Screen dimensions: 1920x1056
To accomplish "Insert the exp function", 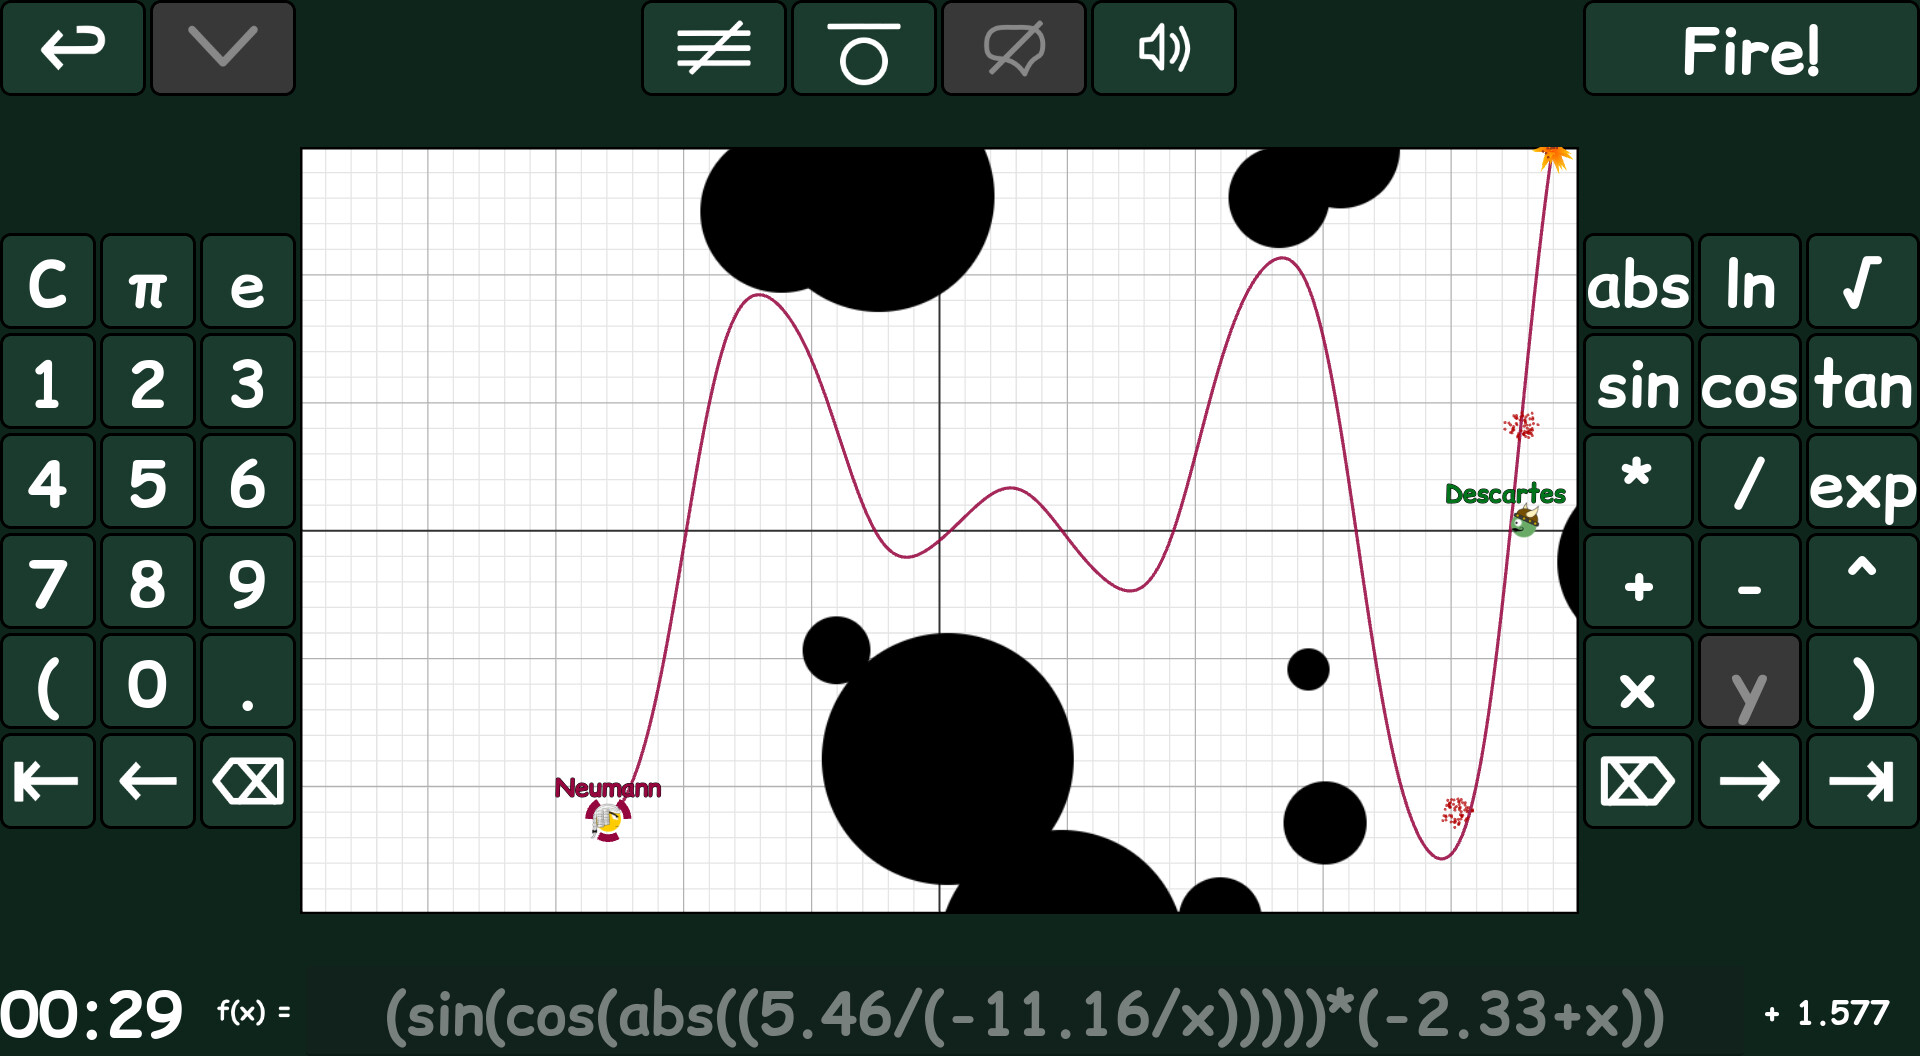I will coord(1862,482).
